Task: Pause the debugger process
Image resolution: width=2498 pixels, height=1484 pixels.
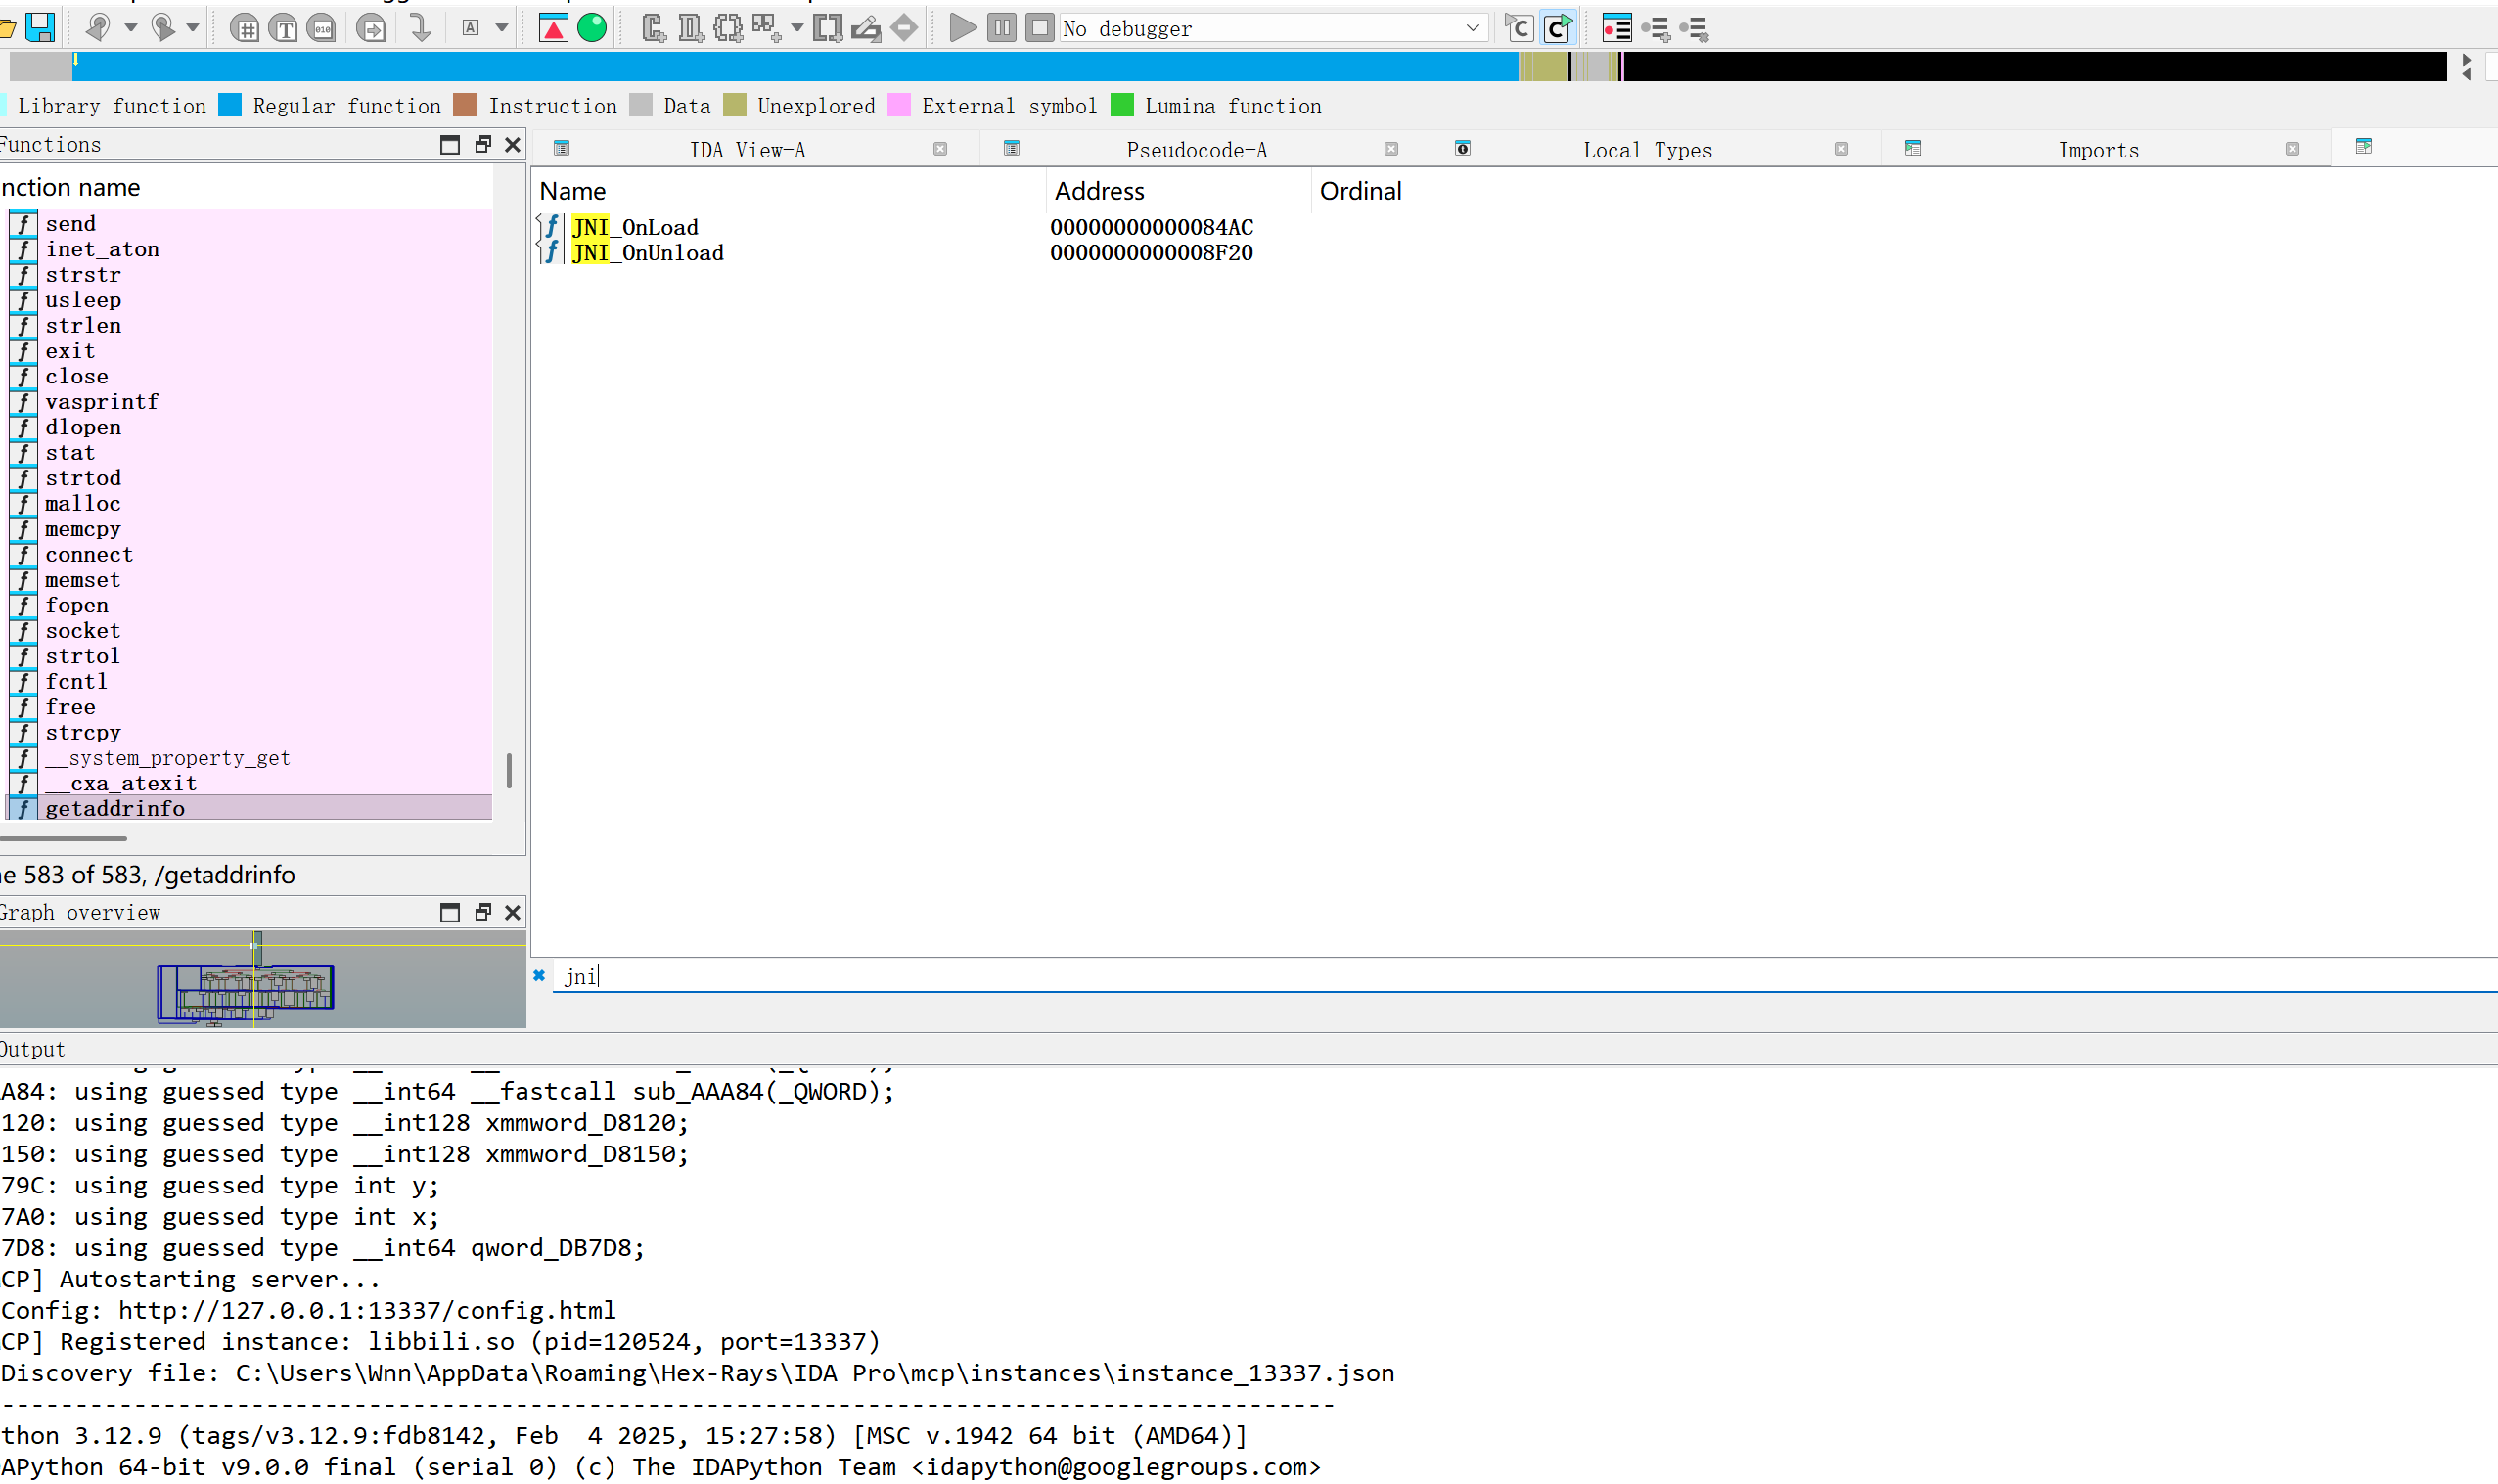Action: pyautogui.click(x=1001, y=28)
